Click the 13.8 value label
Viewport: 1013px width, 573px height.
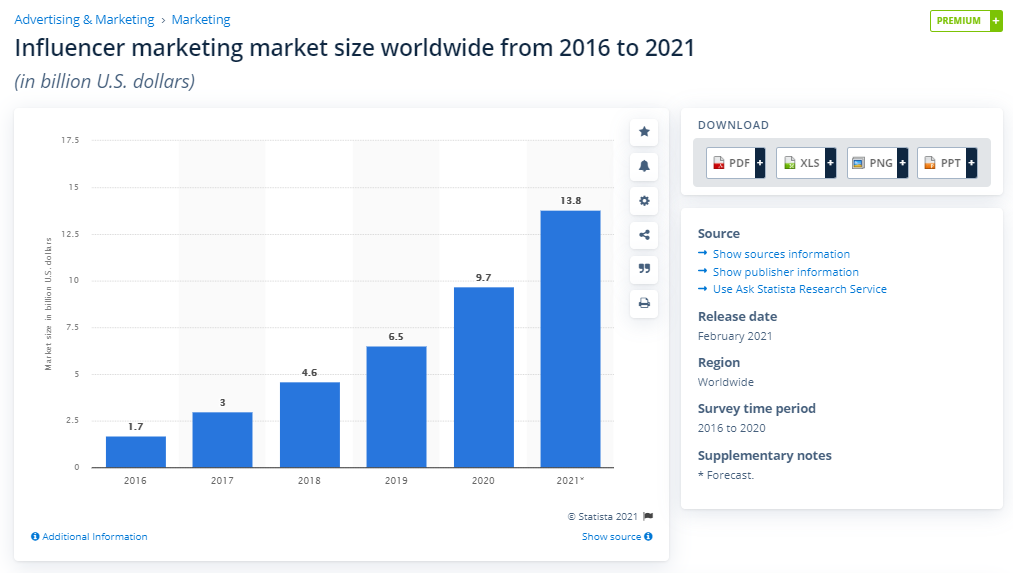tap(570, 200)
